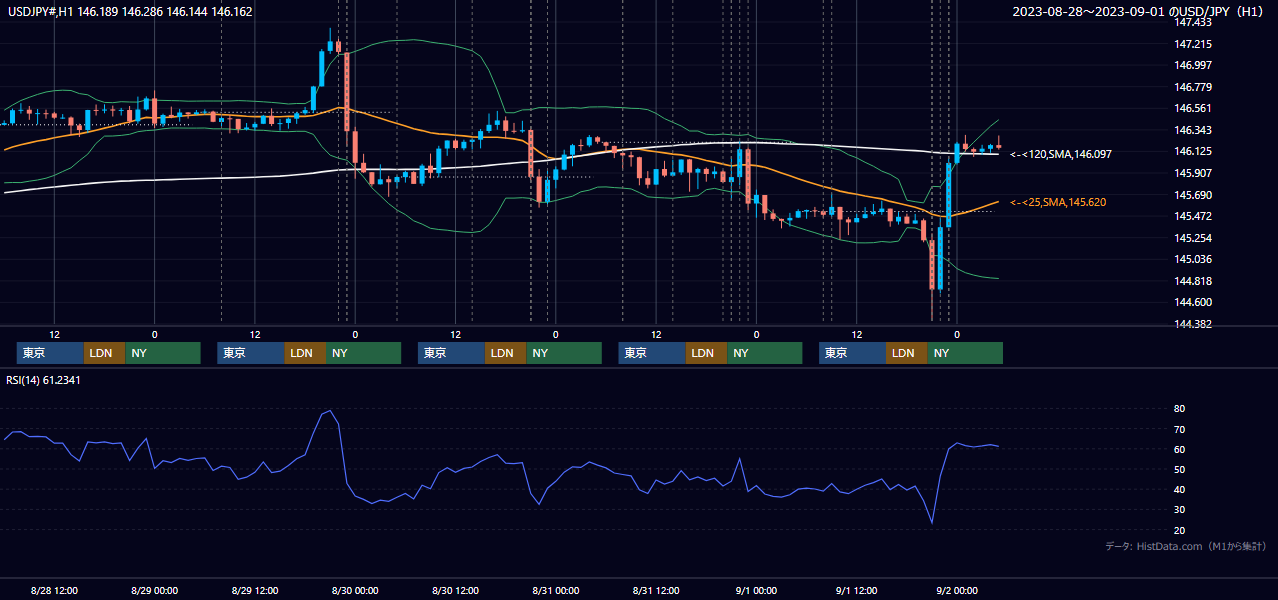Click the 144.818 price axis label
Screen dimensions: 1278x600
click(1194, 282)
